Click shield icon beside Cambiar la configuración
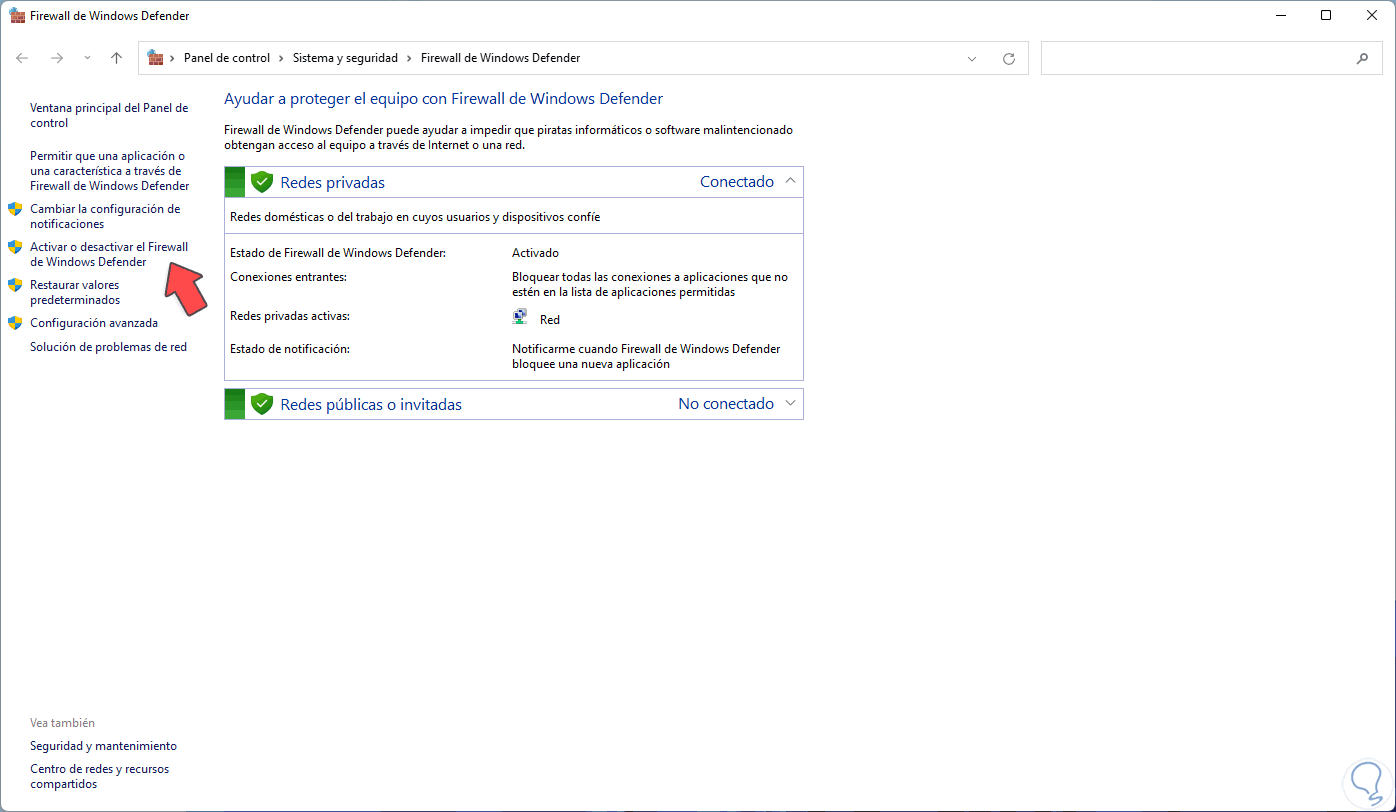Viewport: 1396px width, 812px height. (x=15, y=209)
